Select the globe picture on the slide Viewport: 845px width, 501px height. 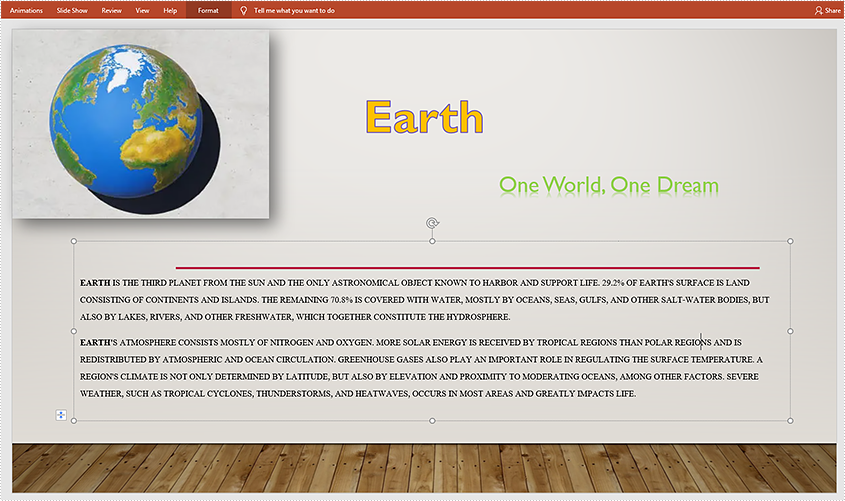point(141,124)
